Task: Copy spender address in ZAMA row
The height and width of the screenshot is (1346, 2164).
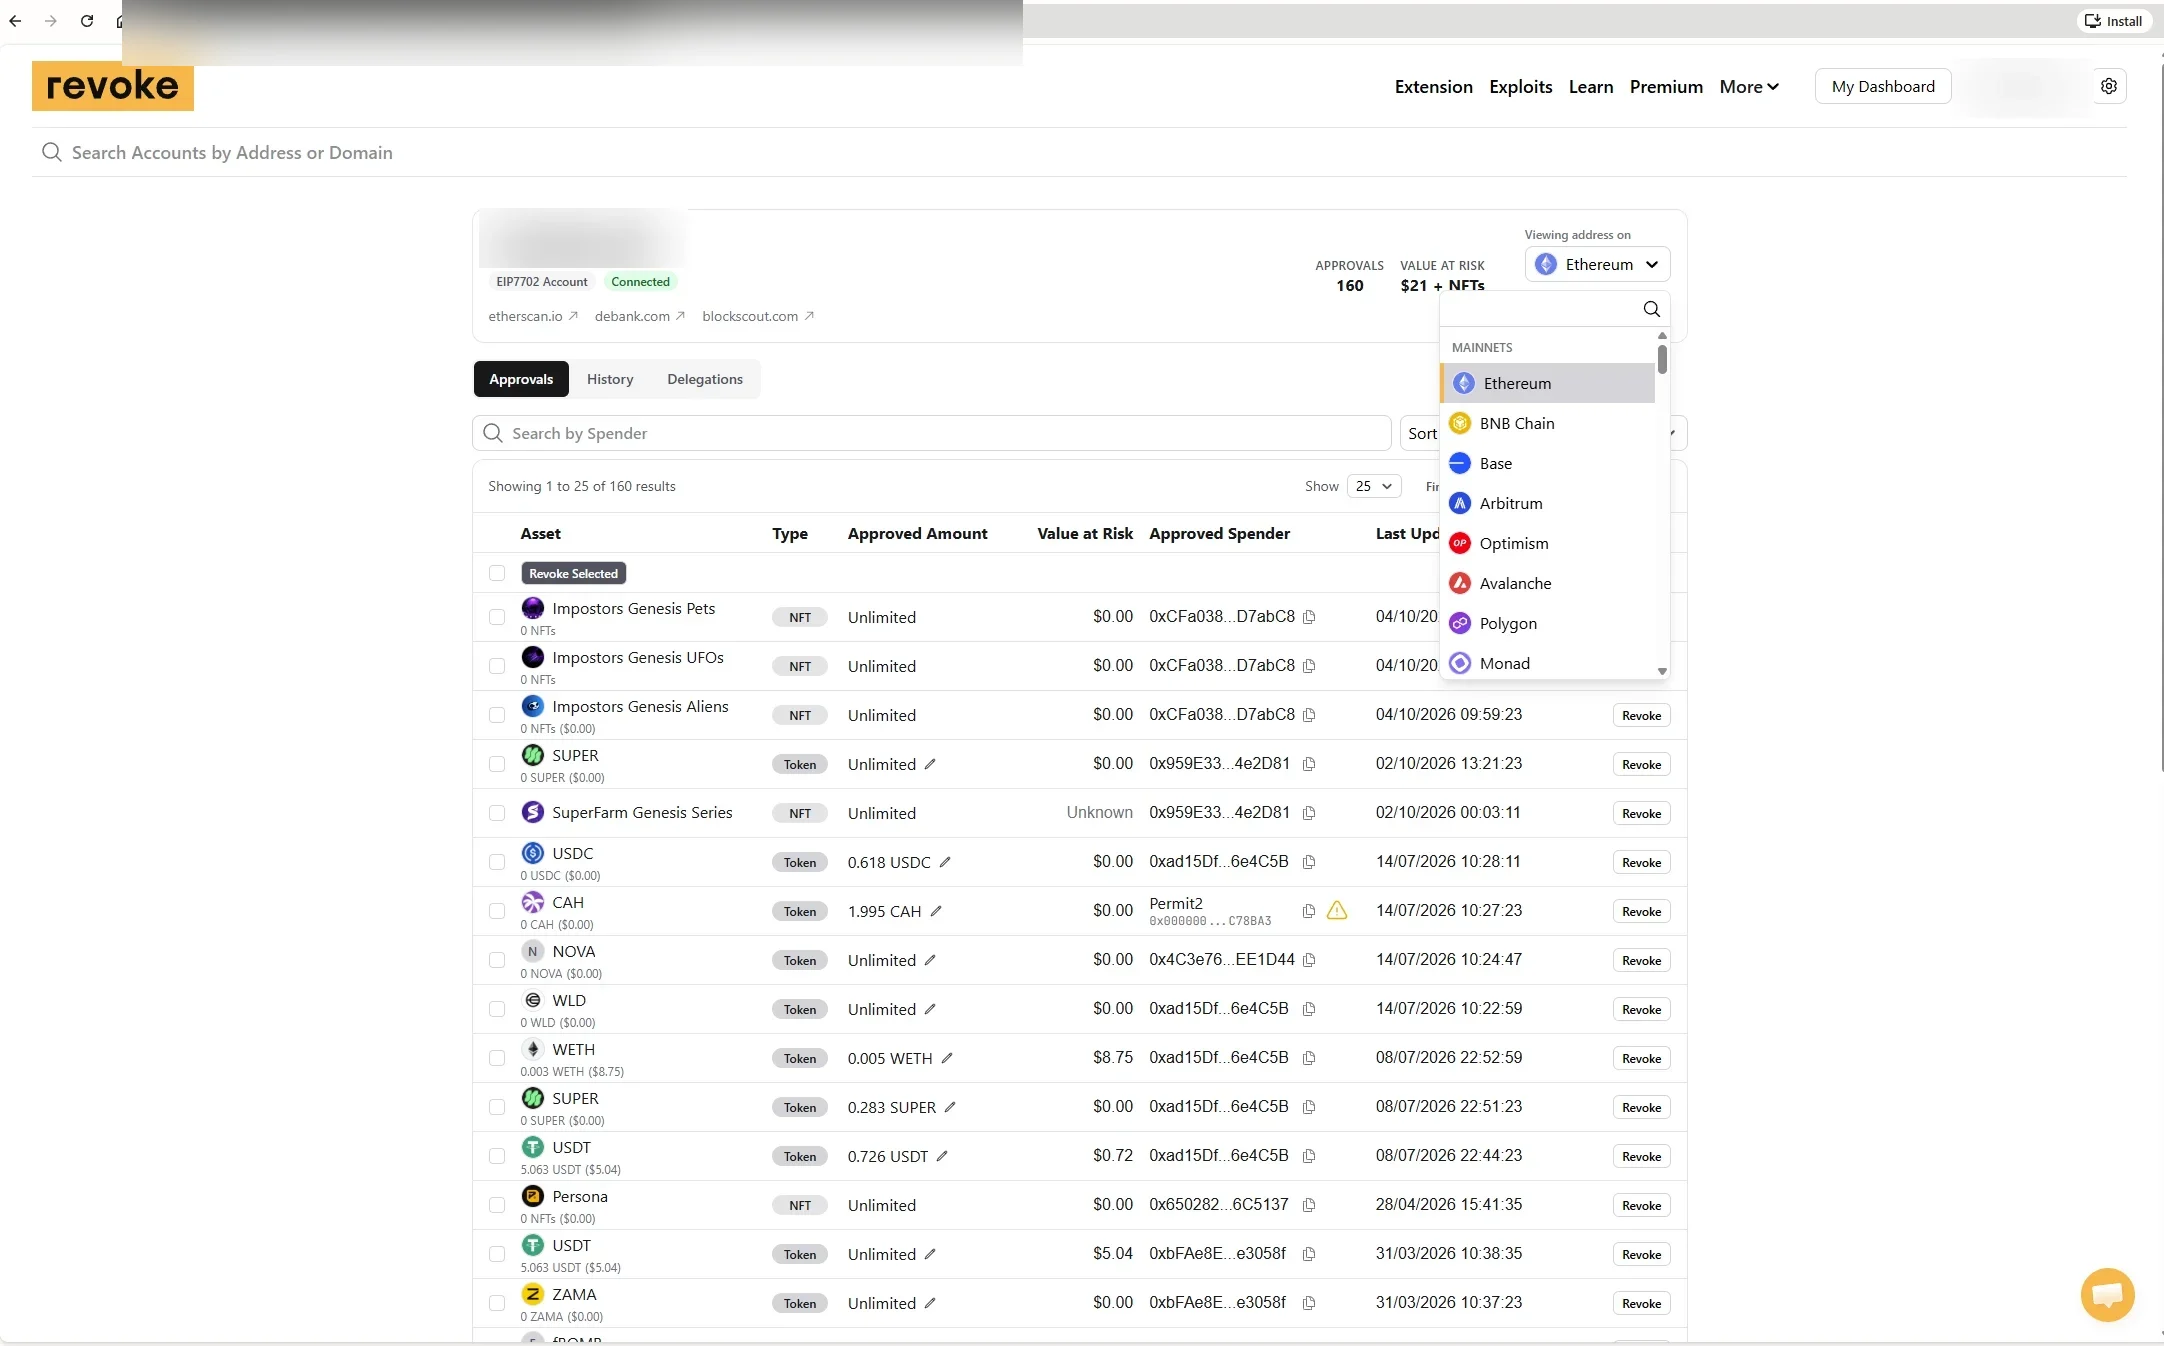Action: point(1309,1303)
